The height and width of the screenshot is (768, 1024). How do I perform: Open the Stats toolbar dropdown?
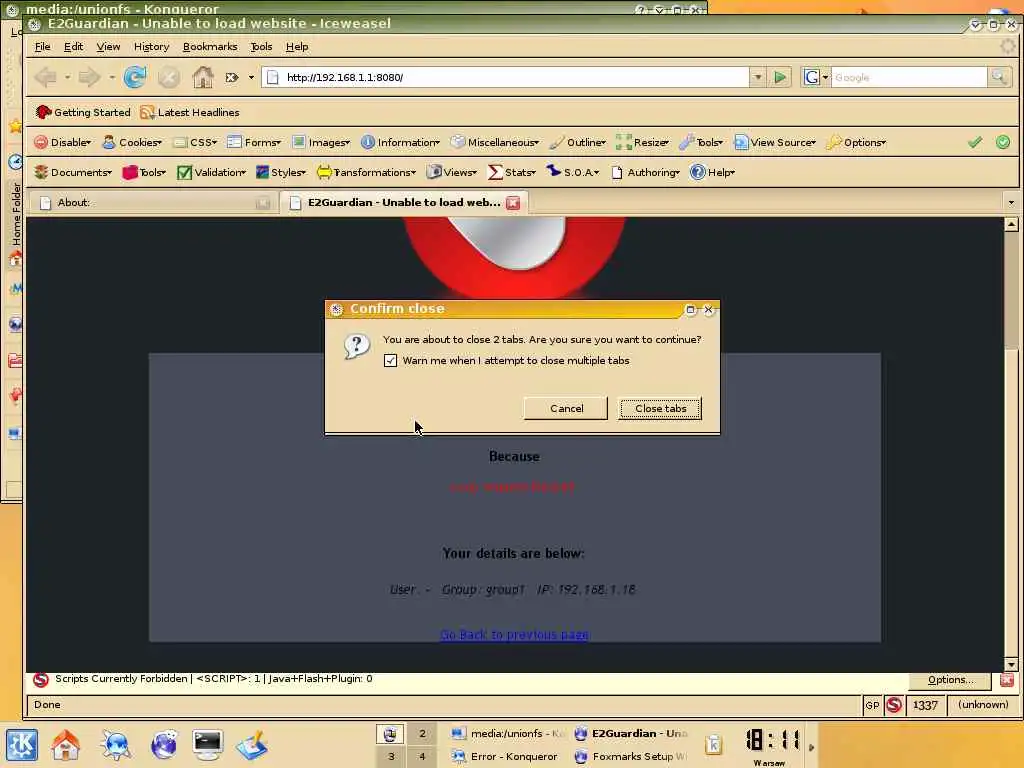[x=512, y=172]
